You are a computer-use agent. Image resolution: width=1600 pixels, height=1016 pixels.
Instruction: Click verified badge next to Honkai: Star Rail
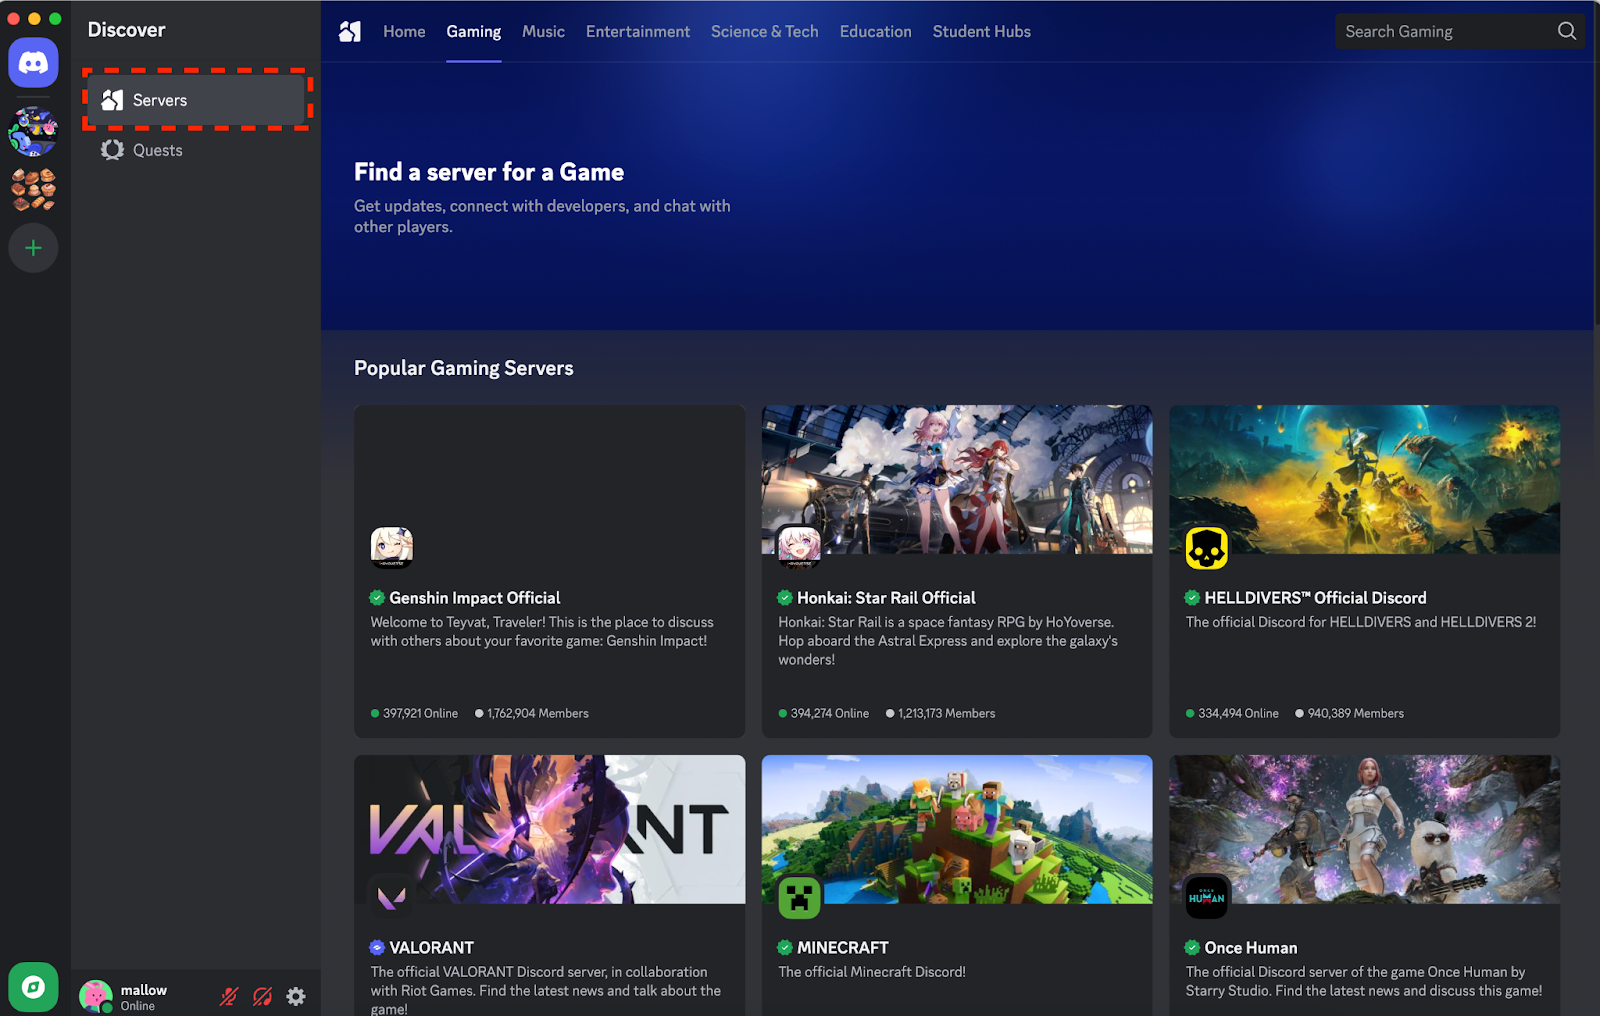(785, 598)
